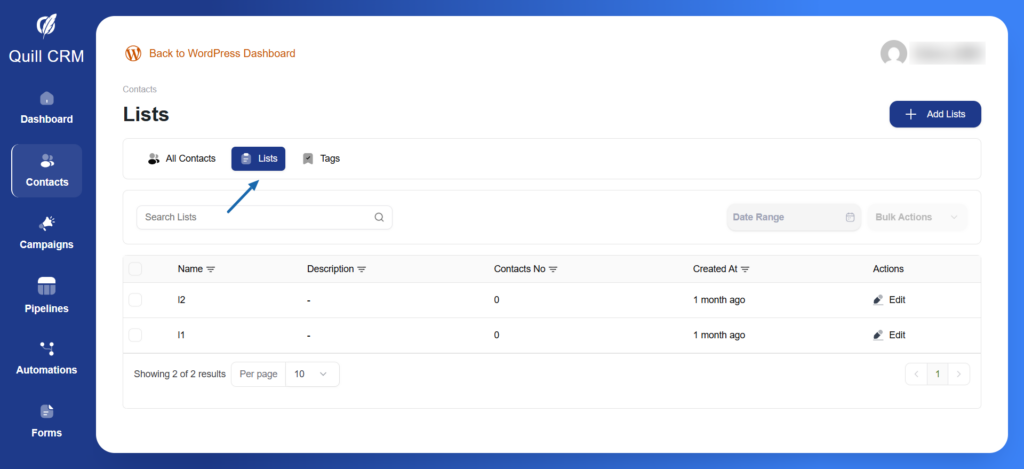Check the box for list l2
Screen dimensions: 1024x469
click(x=135, y=300)
